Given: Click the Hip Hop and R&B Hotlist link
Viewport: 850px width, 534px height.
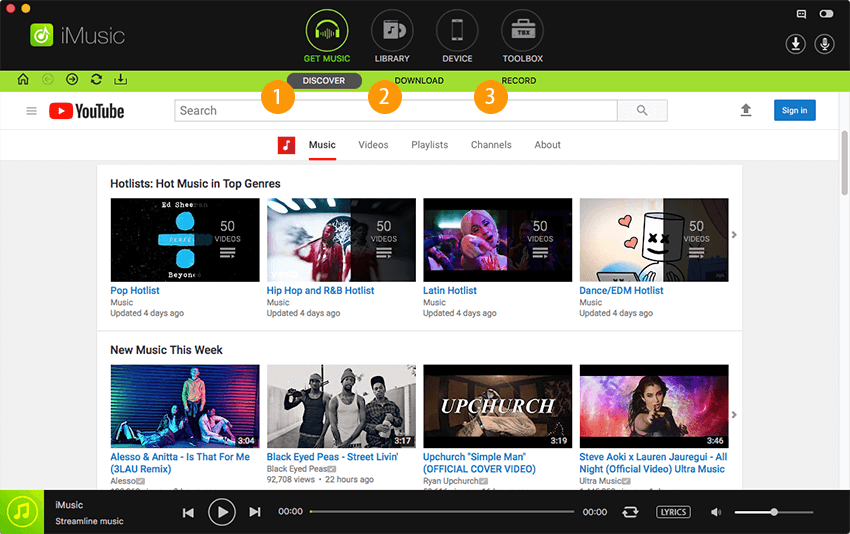Looking at the screenshot, I should click(320, 291).
